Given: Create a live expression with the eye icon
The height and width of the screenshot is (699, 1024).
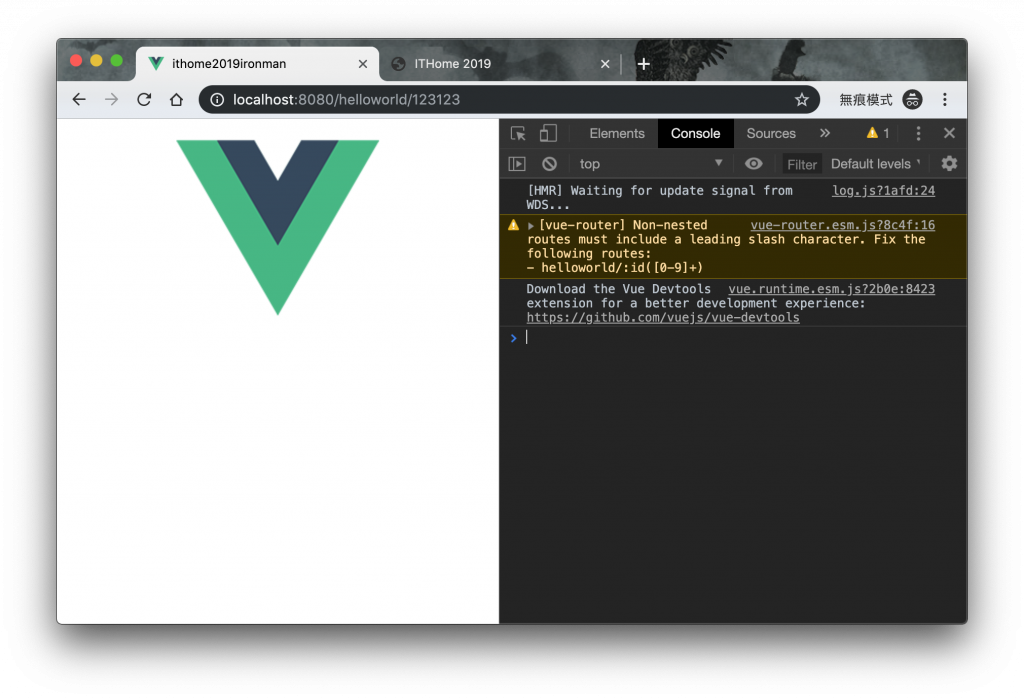Looking at the screenshot, I should tap(754, 164).
